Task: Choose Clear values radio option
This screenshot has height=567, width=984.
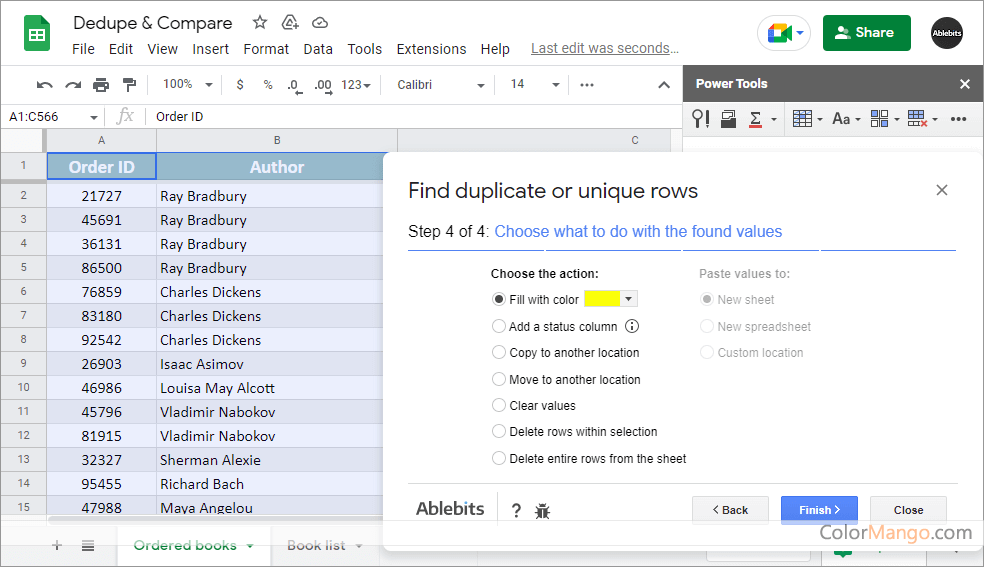Action: click(499, 406)
